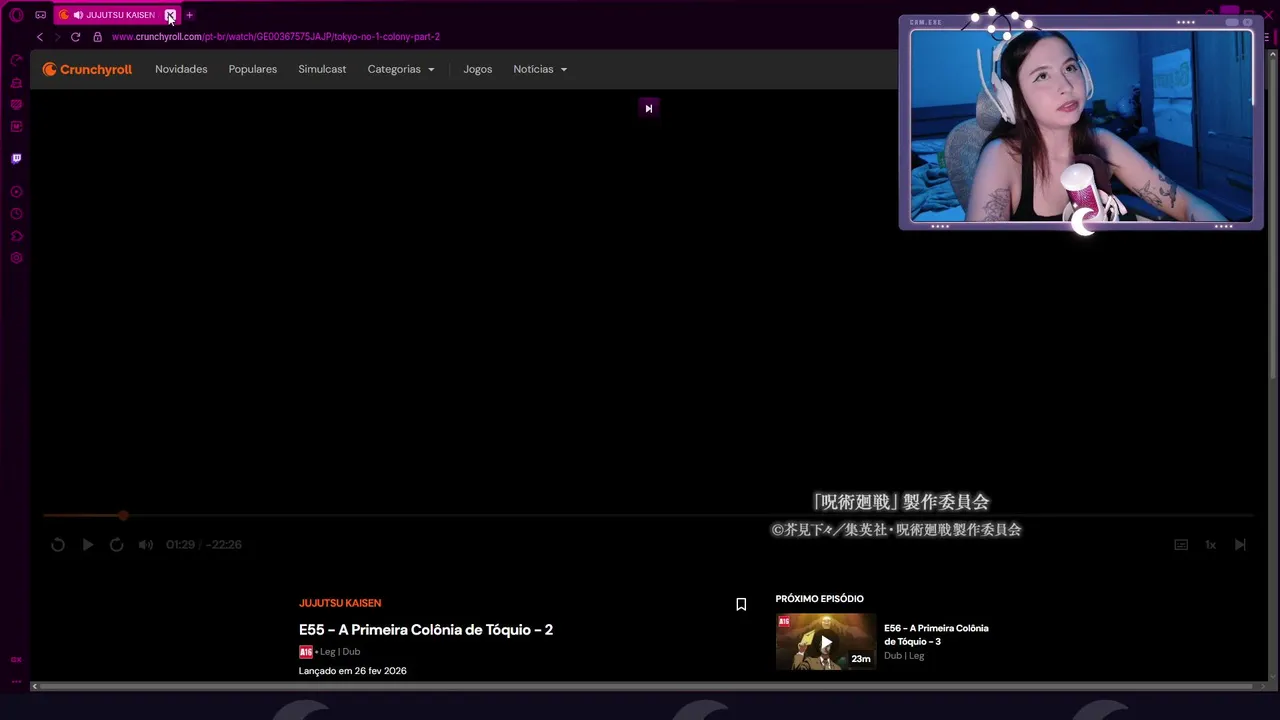Open the sidebar Player icon
This screenshot has width=1280, height=720.
[16, 191]
